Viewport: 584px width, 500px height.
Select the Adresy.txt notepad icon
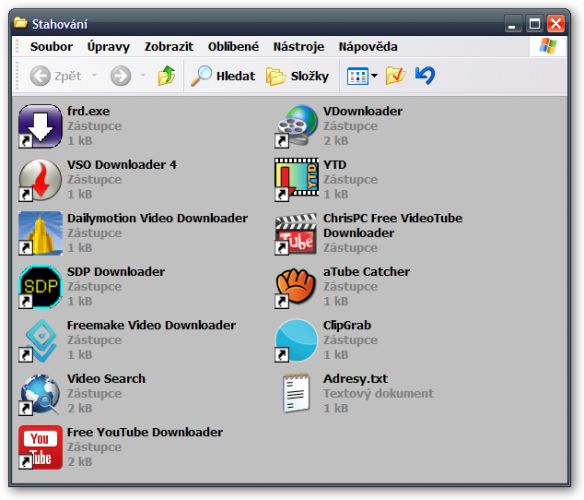coord(296,394)
